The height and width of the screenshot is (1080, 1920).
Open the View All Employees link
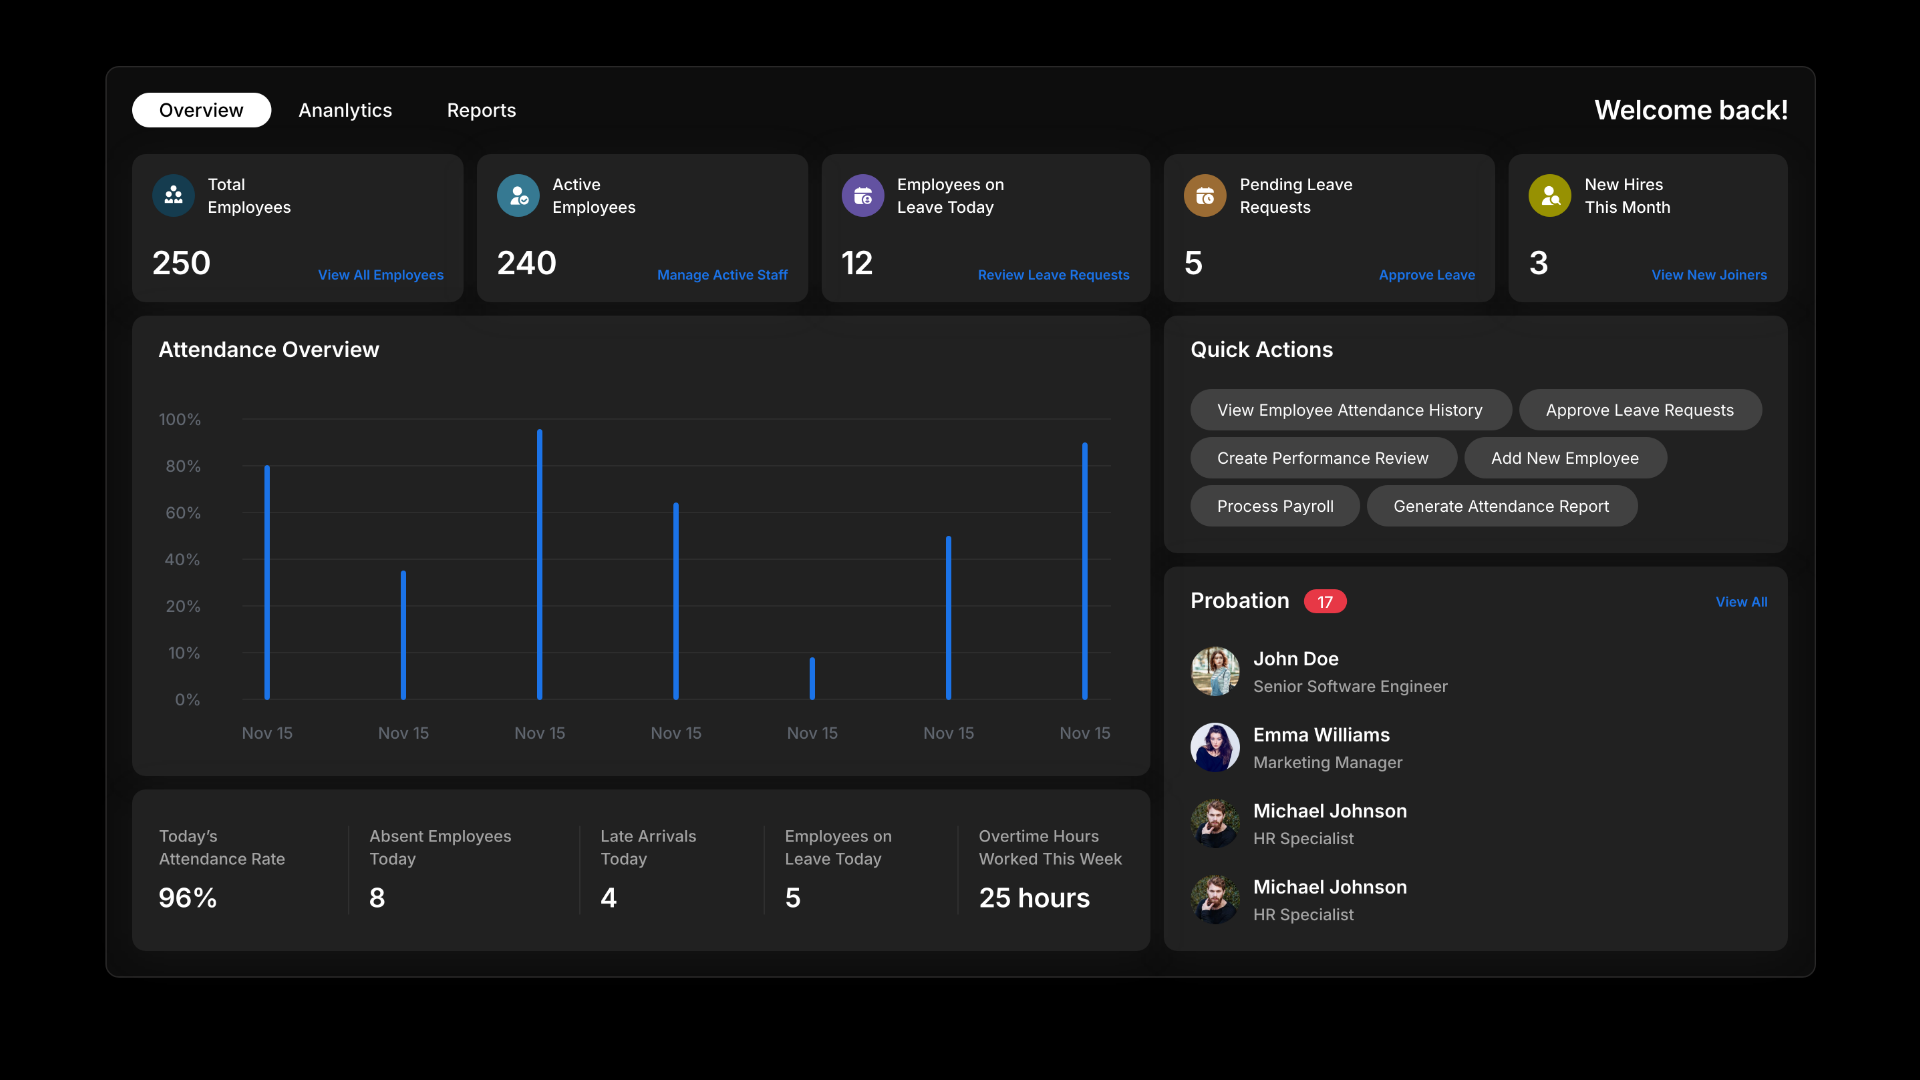pyautogui.click(x=380, y=275)
